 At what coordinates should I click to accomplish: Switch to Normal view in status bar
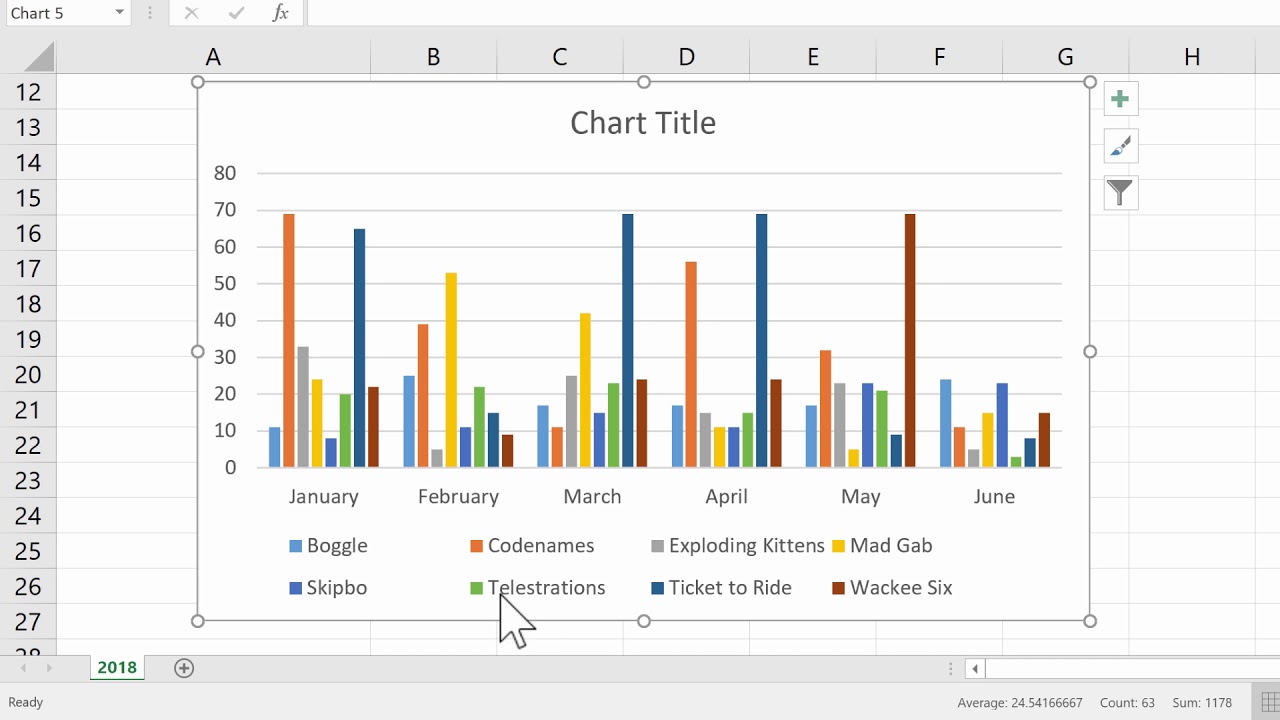click(1271, 702)
